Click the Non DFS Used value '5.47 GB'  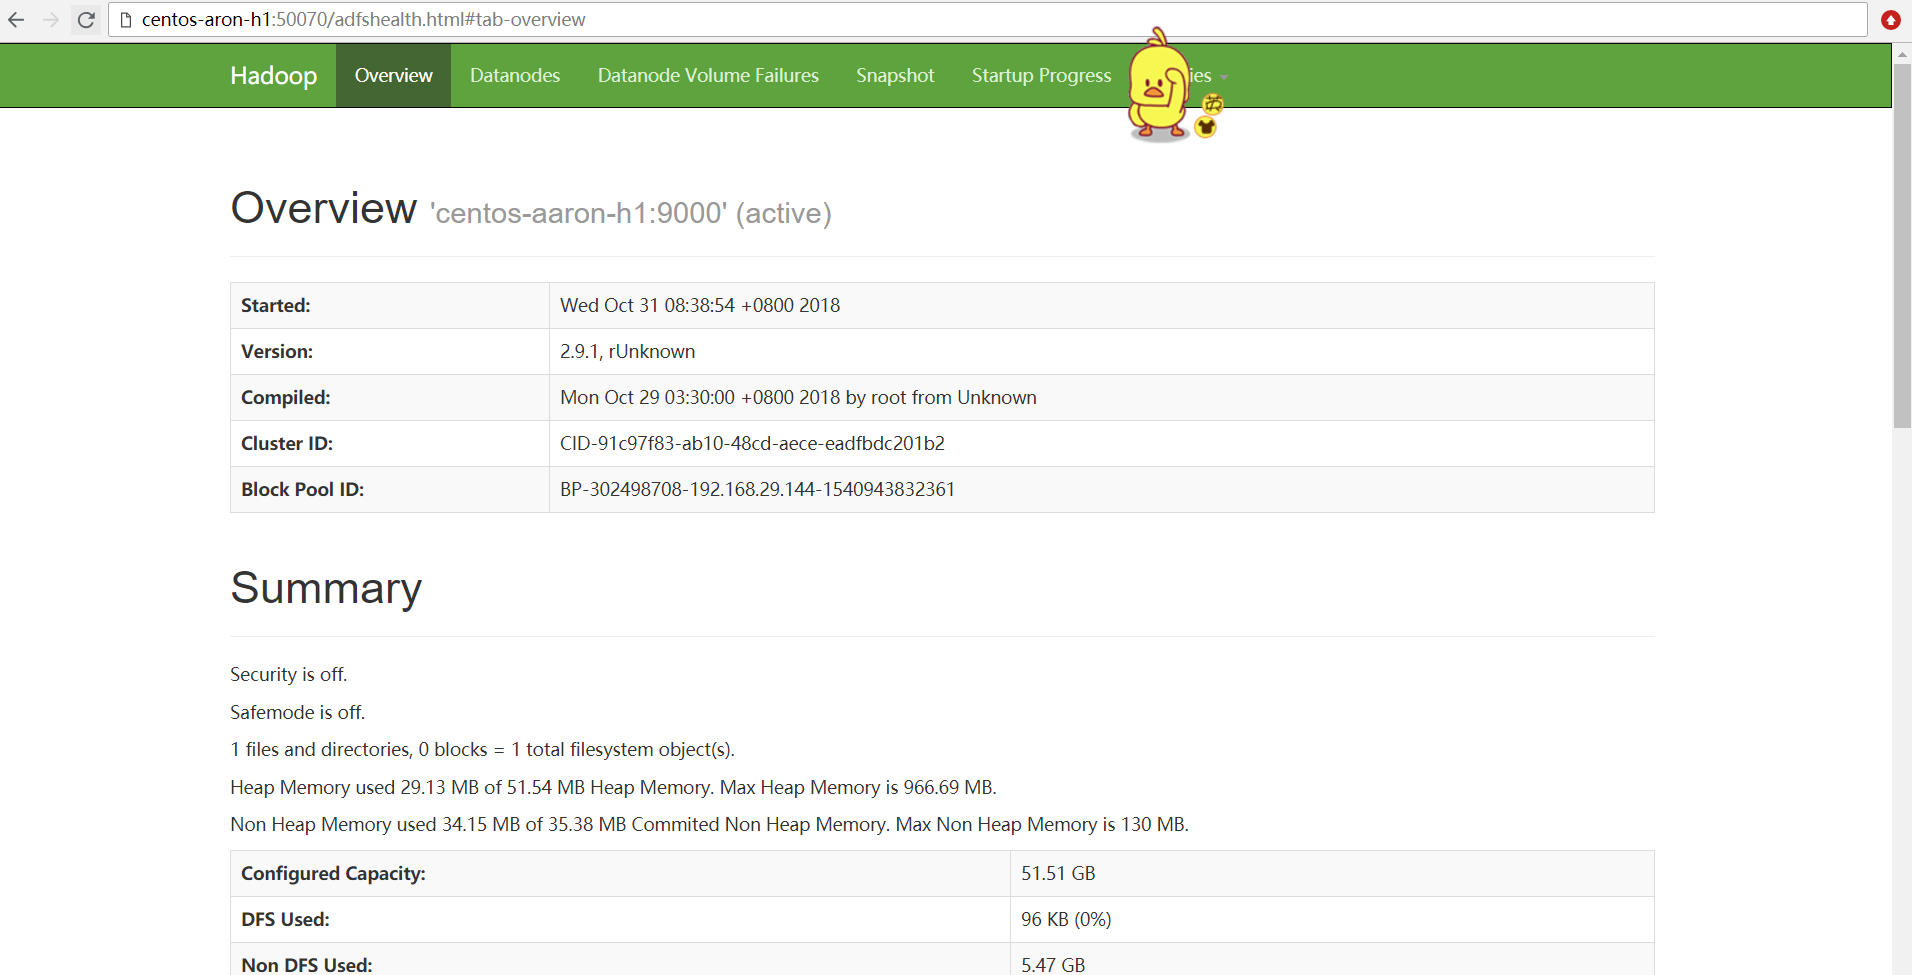point(1053,965)
